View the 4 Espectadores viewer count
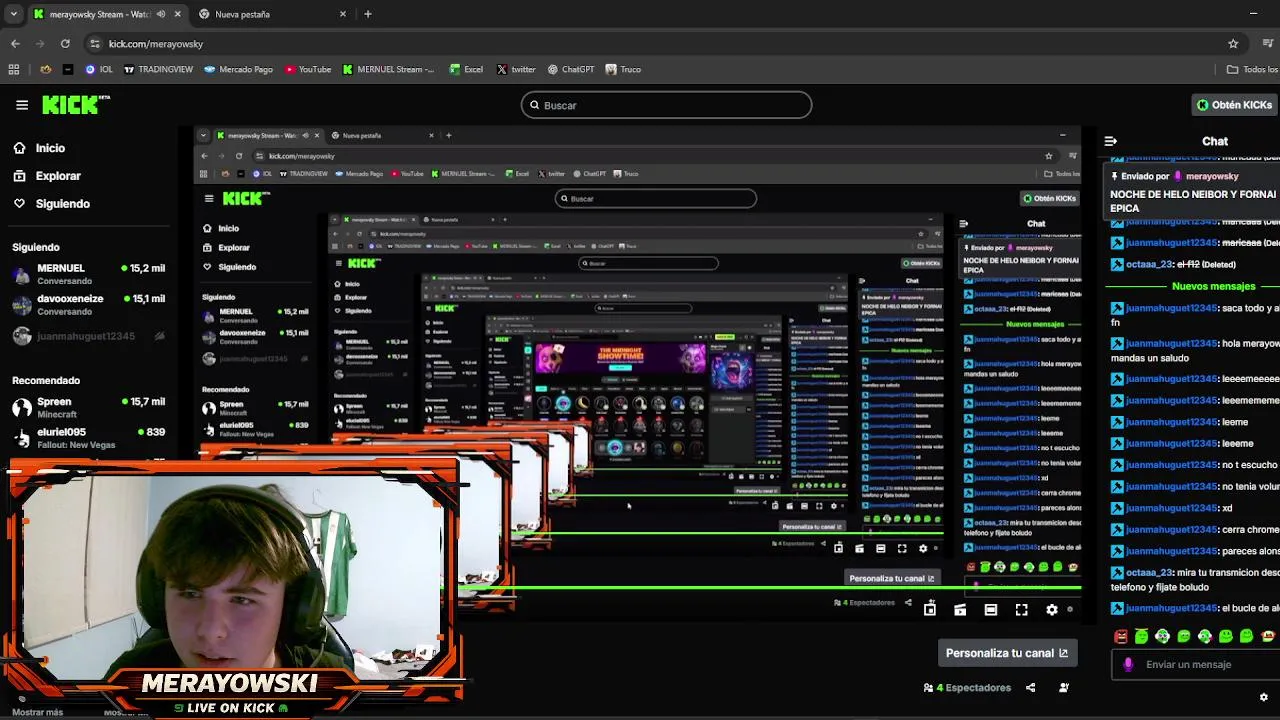Screen dimensions: 1280x720 pyautogui.click(x=967, y=688)
